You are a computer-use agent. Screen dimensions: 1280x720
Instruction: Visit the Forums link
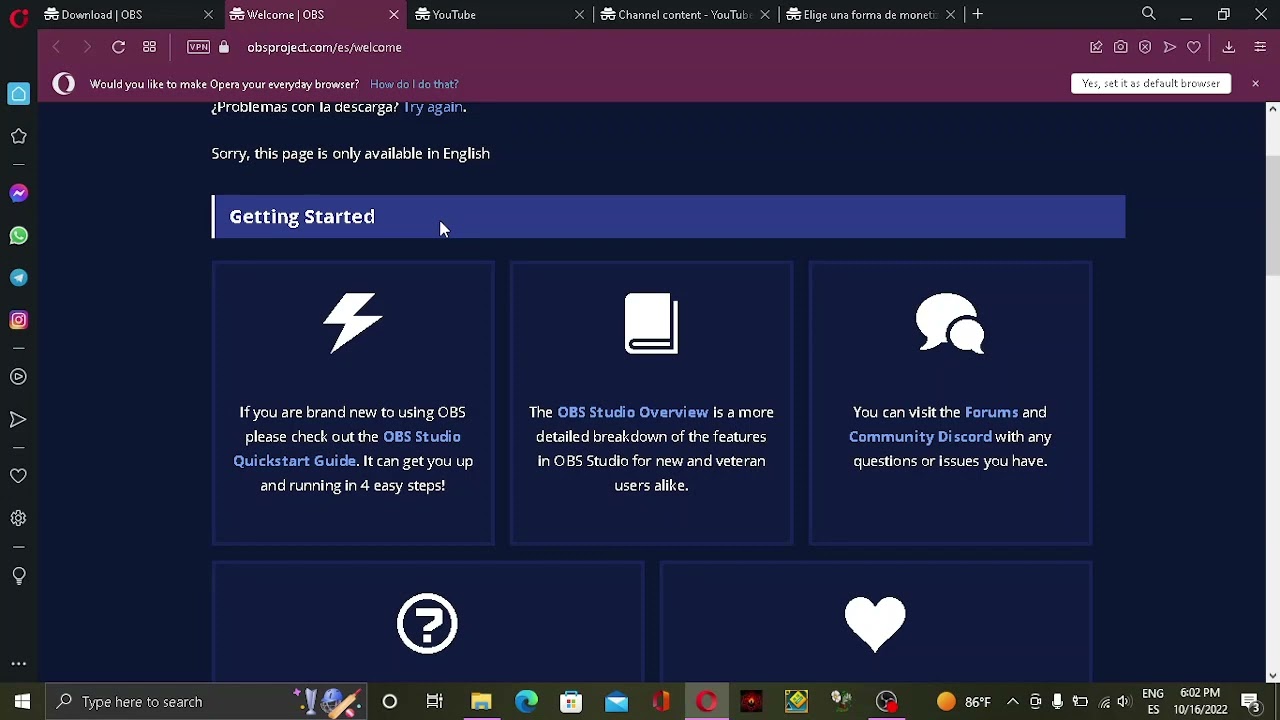[991, 412]
